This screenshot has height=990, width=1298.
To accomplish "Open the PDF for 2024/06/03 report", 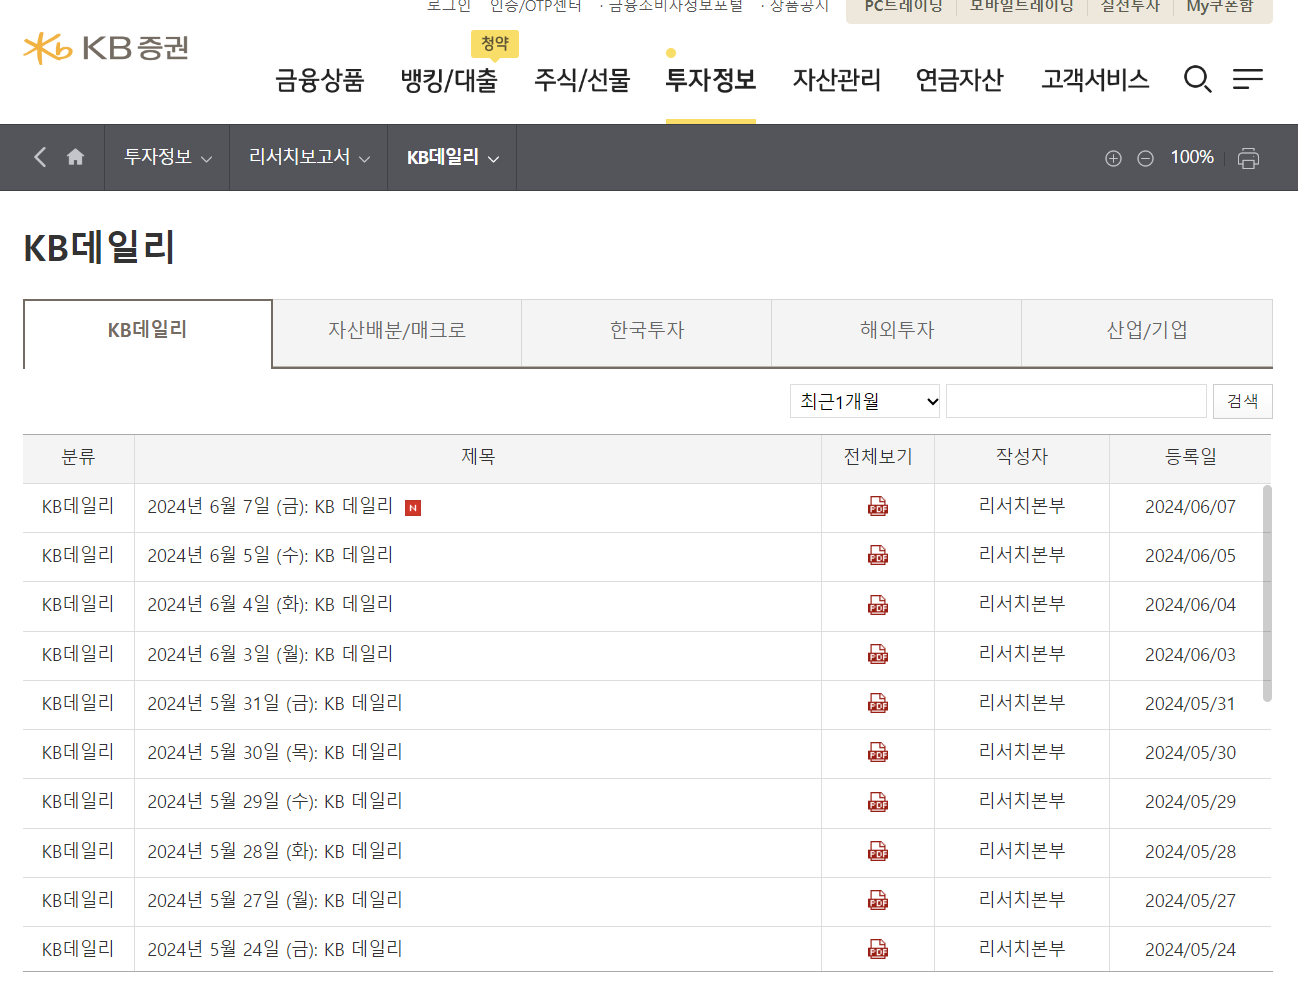I will (x=878, y=654).
